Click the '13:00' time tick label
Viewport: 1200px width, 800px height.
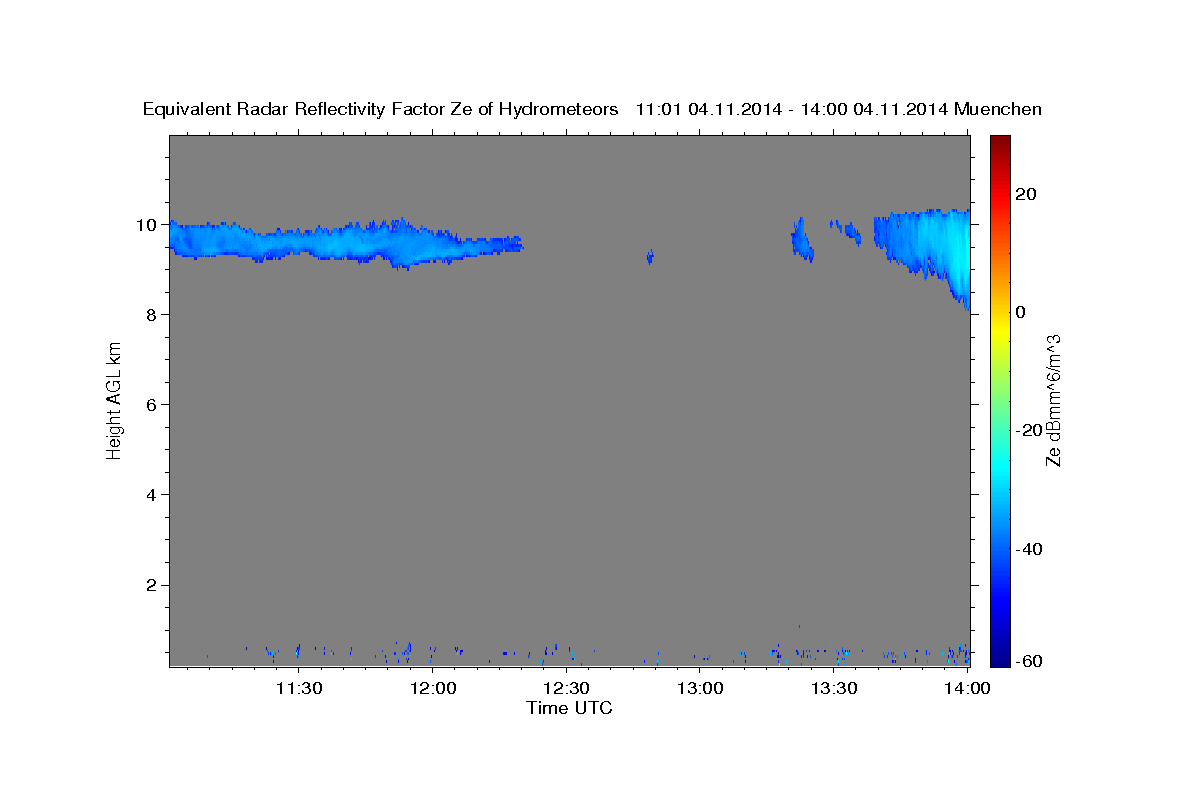pos(700,689)
